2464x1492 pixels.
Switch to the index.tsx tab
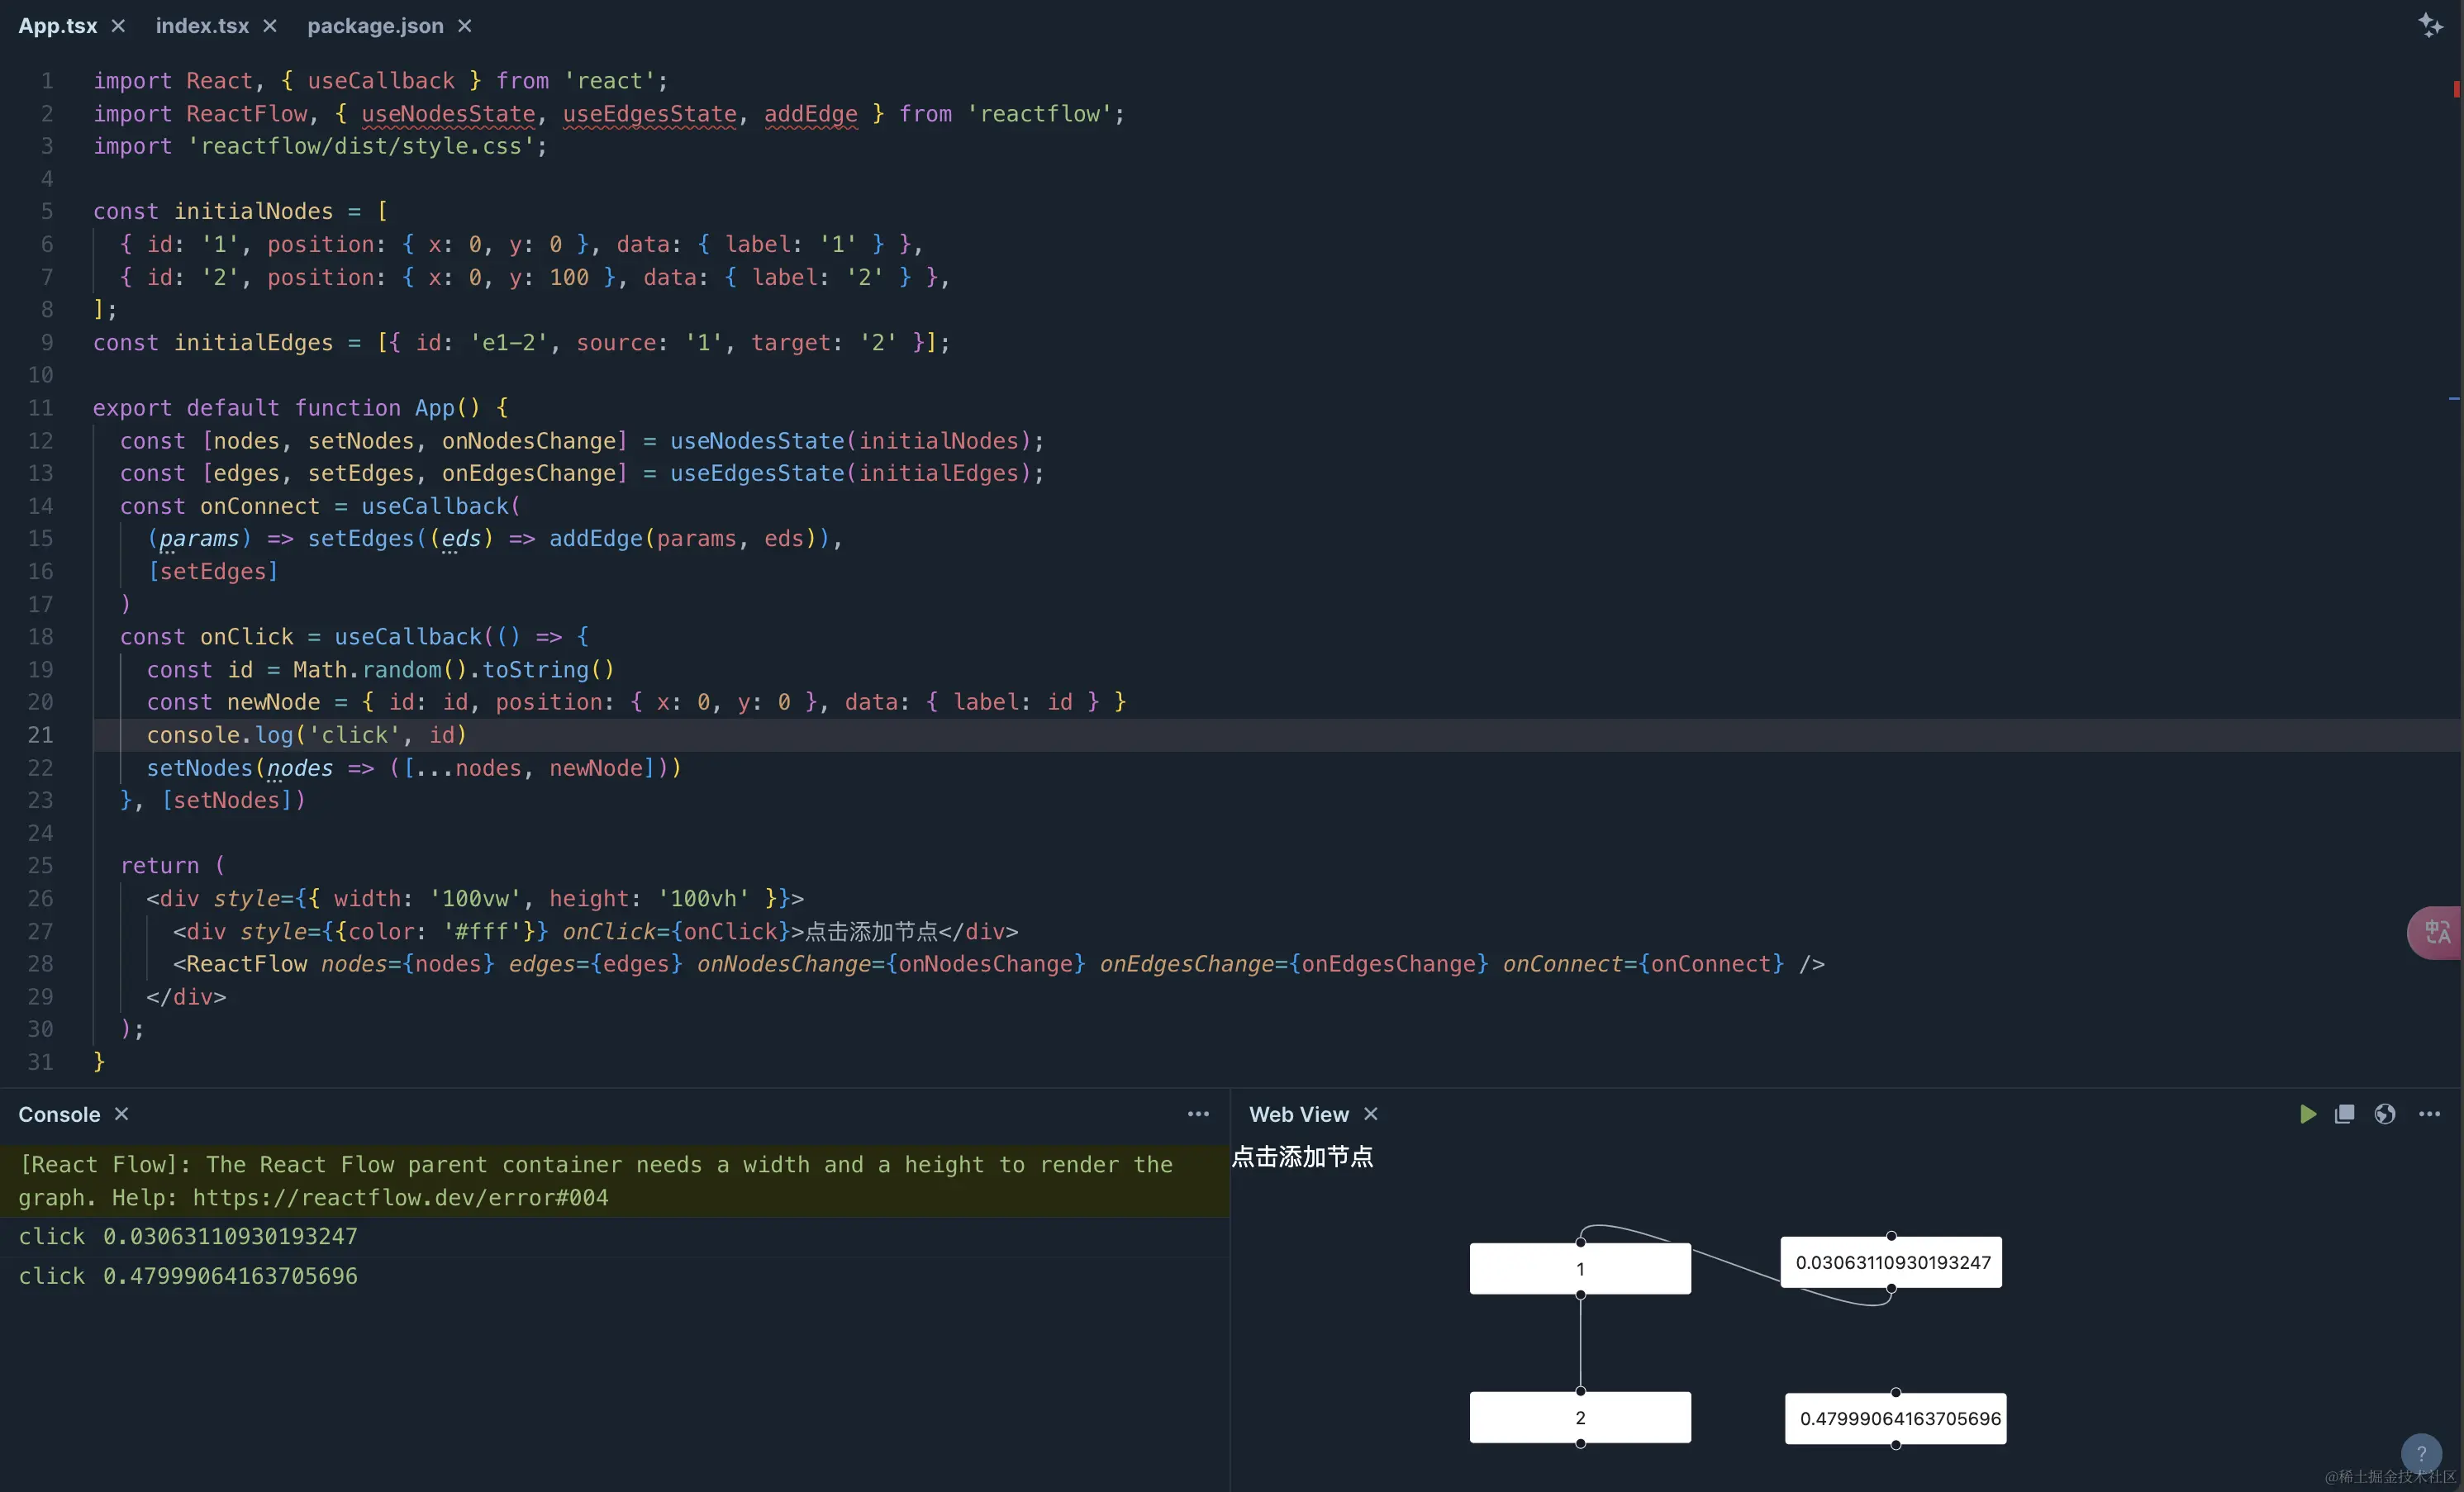tap(202, 26)
